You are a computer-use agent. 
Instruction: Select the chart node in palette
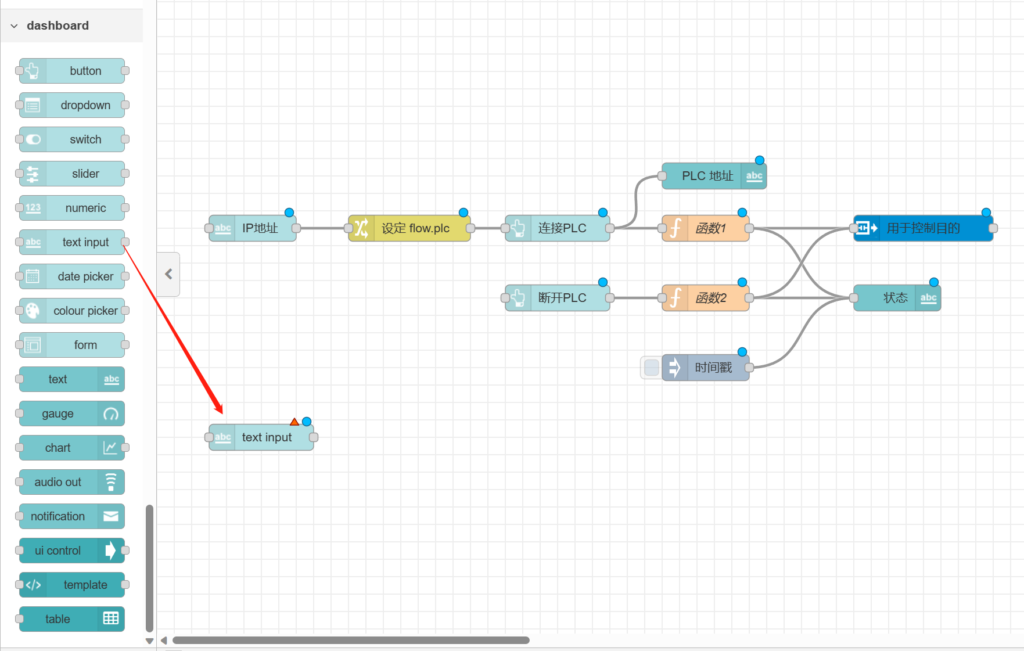(72, 448)
